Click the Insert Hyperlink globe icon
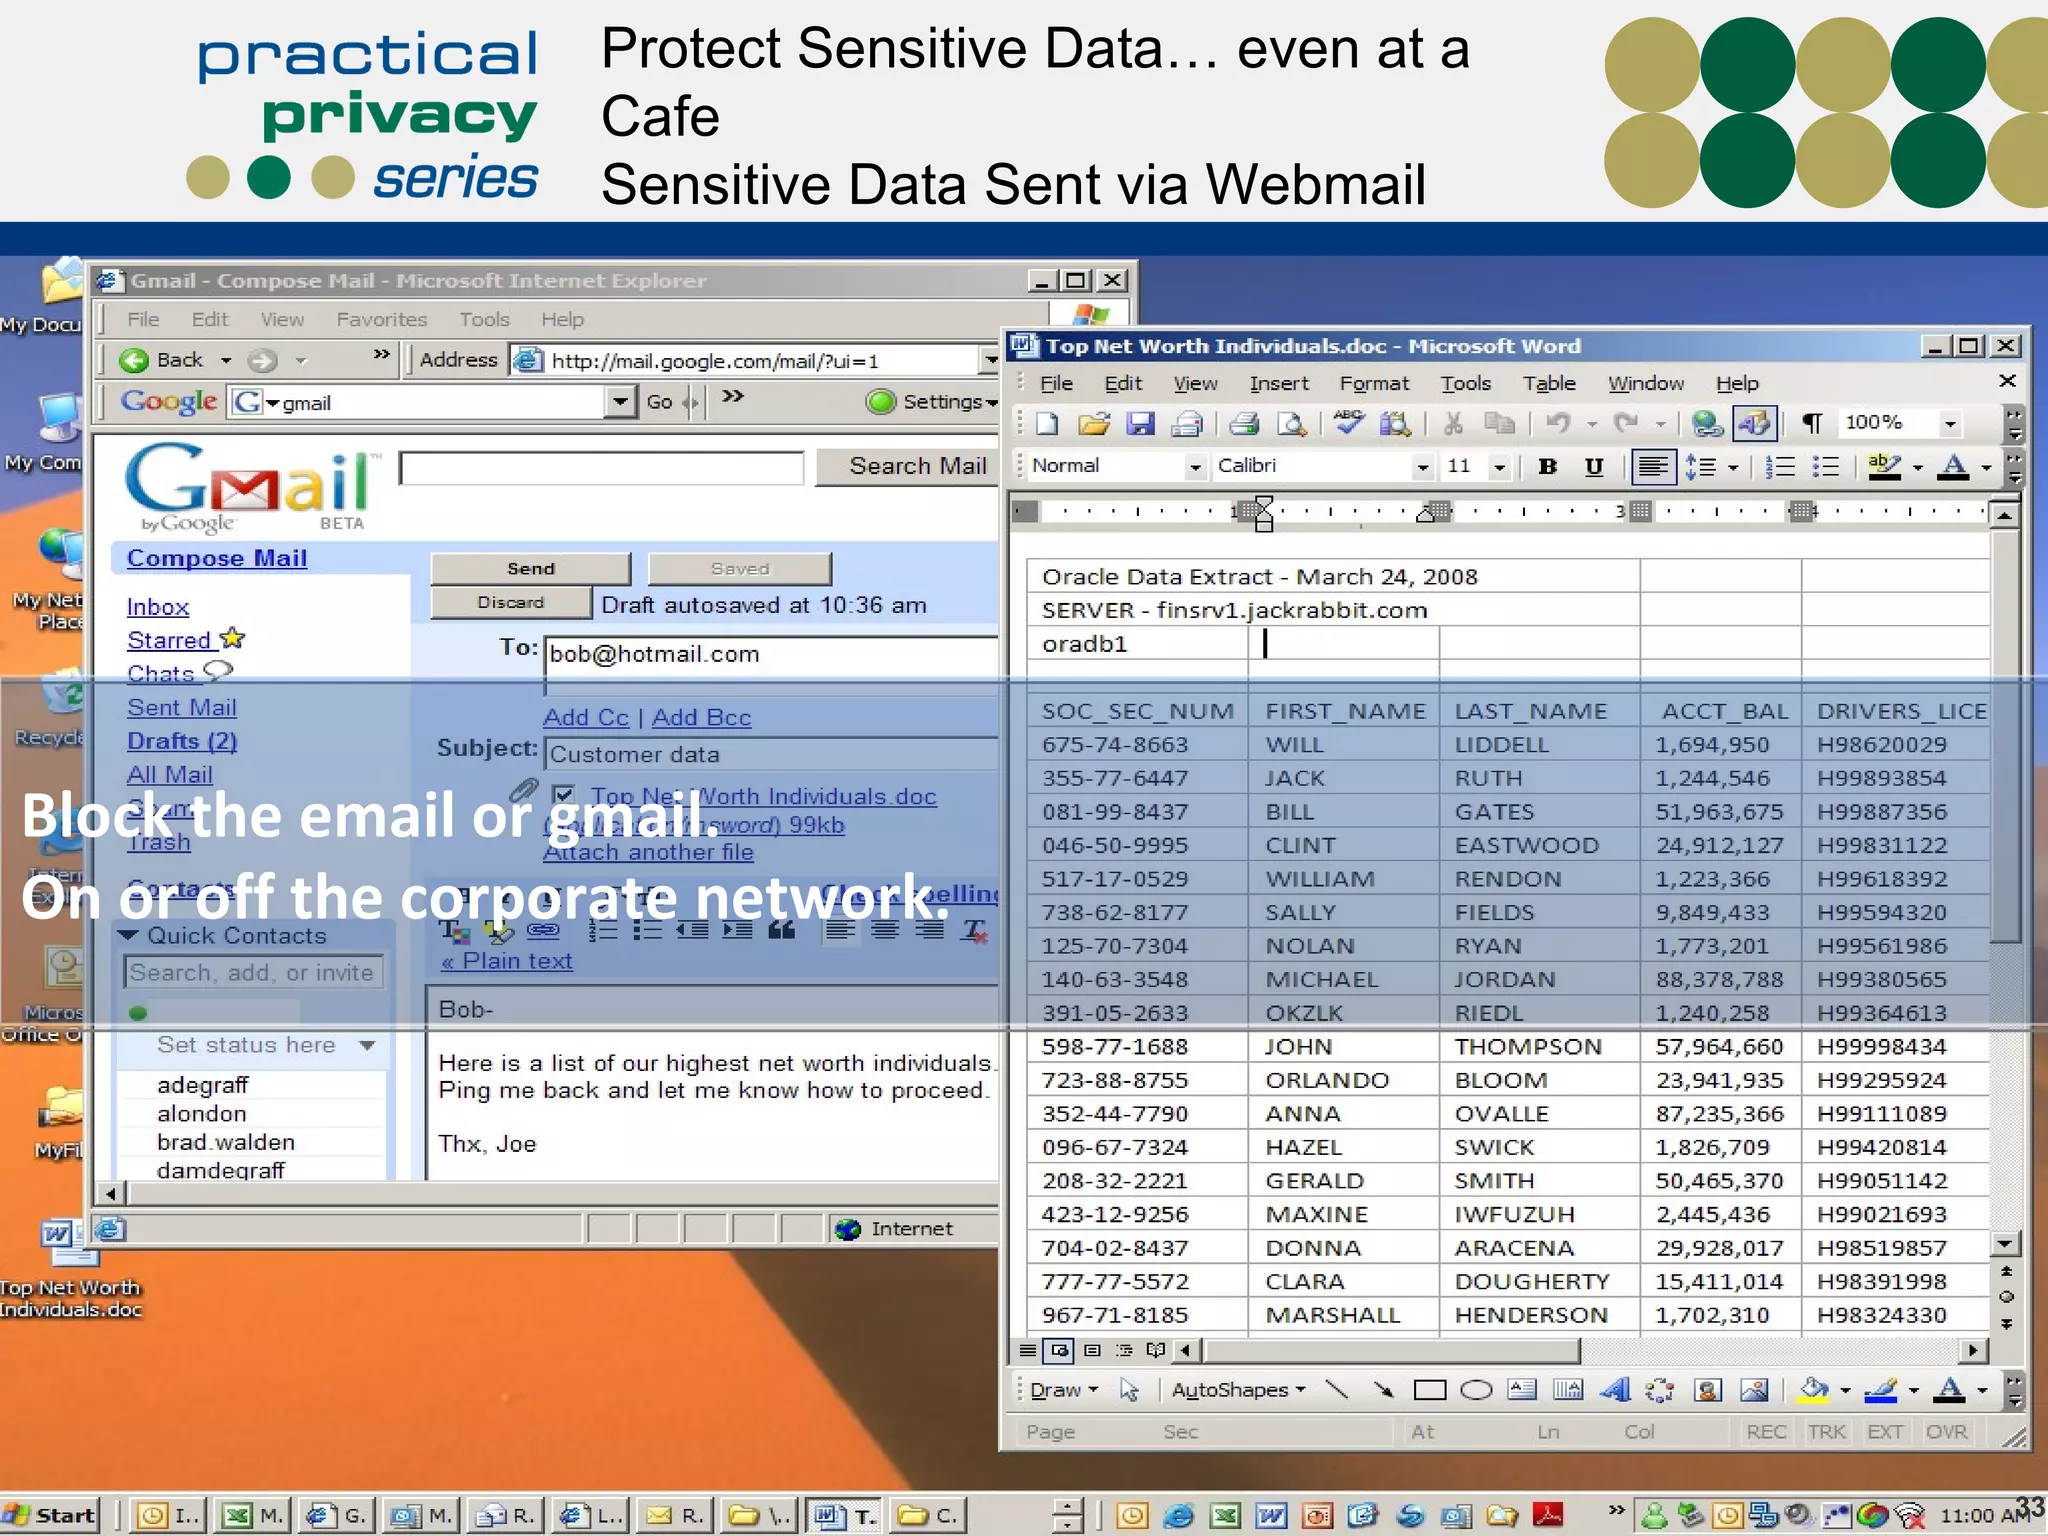The width and height of the screenshot is (2048, 1536). pyautogui.click(x=1707, y=424)
